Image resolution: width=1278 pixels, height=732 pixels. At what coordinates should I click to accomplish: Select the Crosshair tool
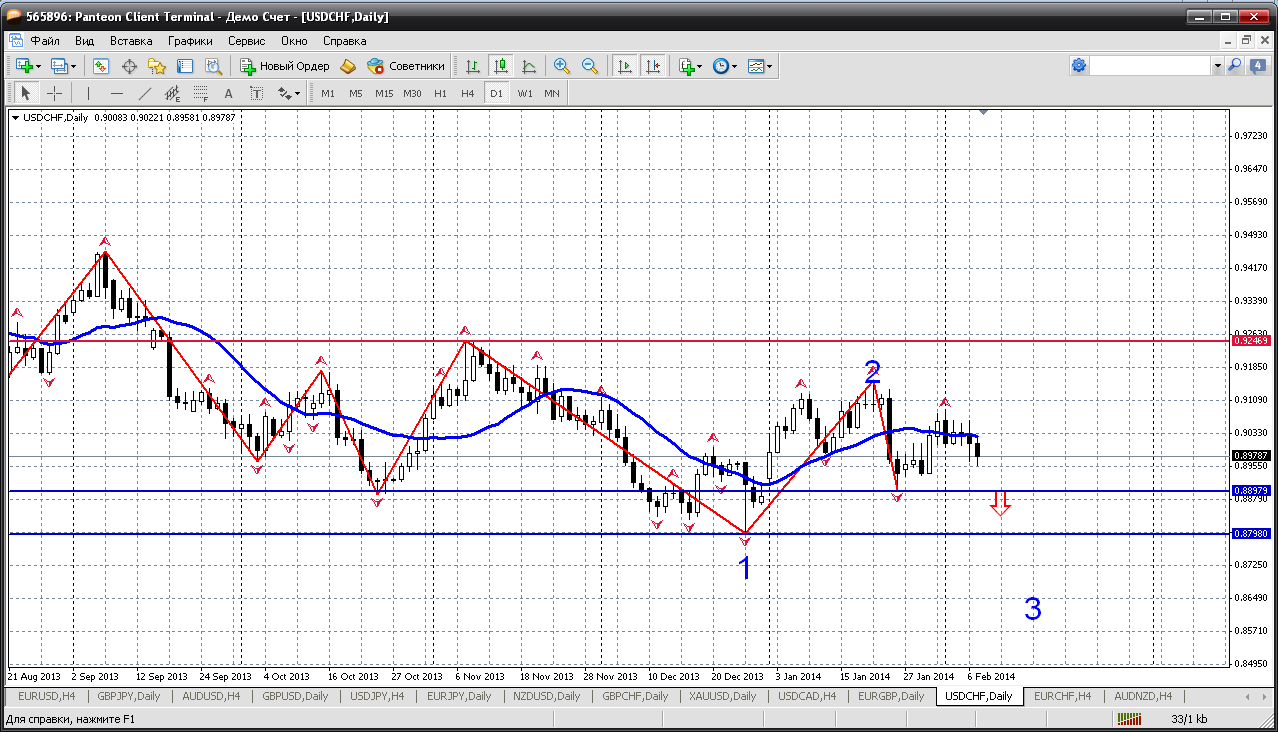pos(54,93)
